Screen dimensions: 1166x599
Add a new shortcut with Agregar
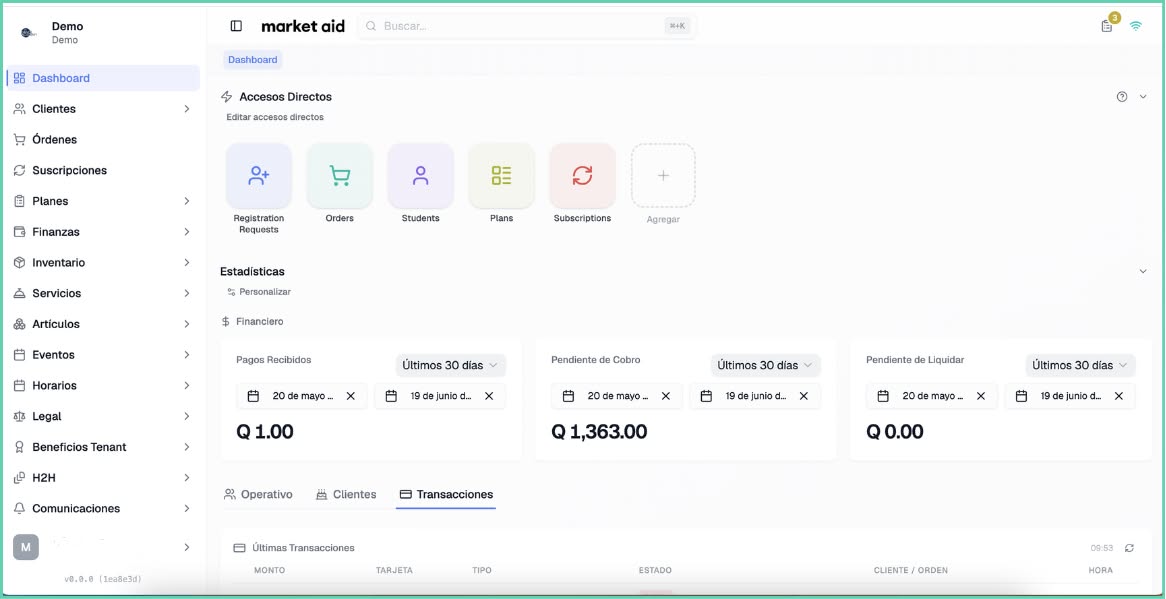pos(663,175)
